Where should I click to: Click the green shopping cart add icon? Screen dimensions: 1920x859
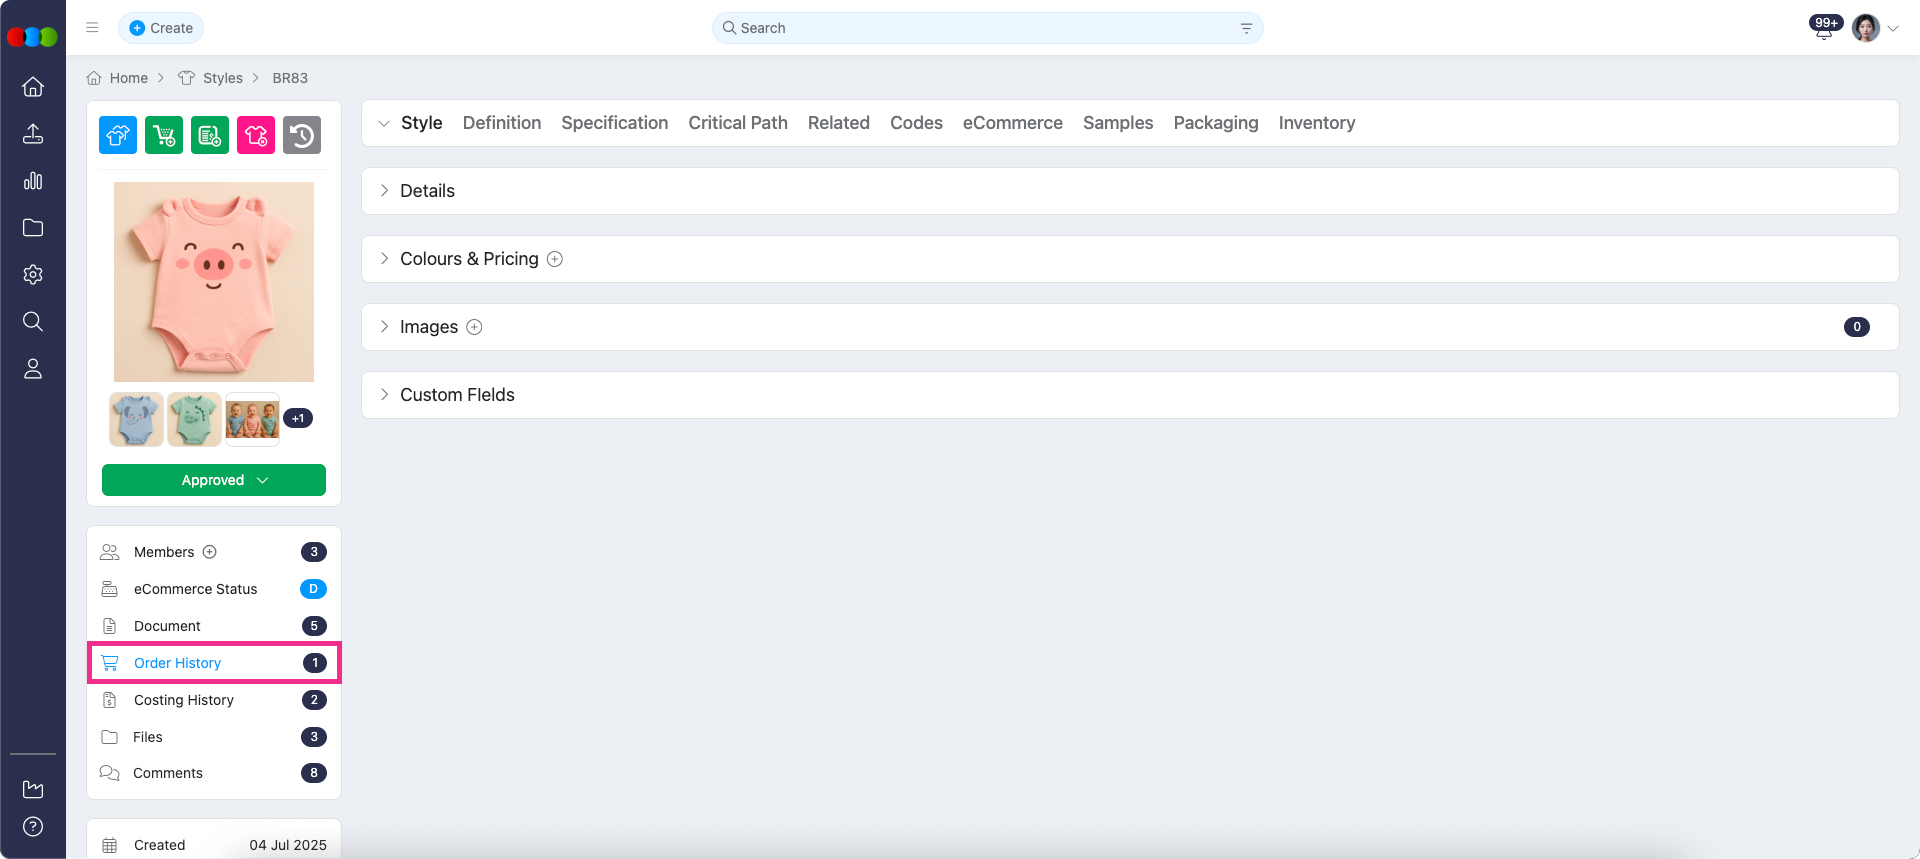pyautogui.click(x=164, y=135)
